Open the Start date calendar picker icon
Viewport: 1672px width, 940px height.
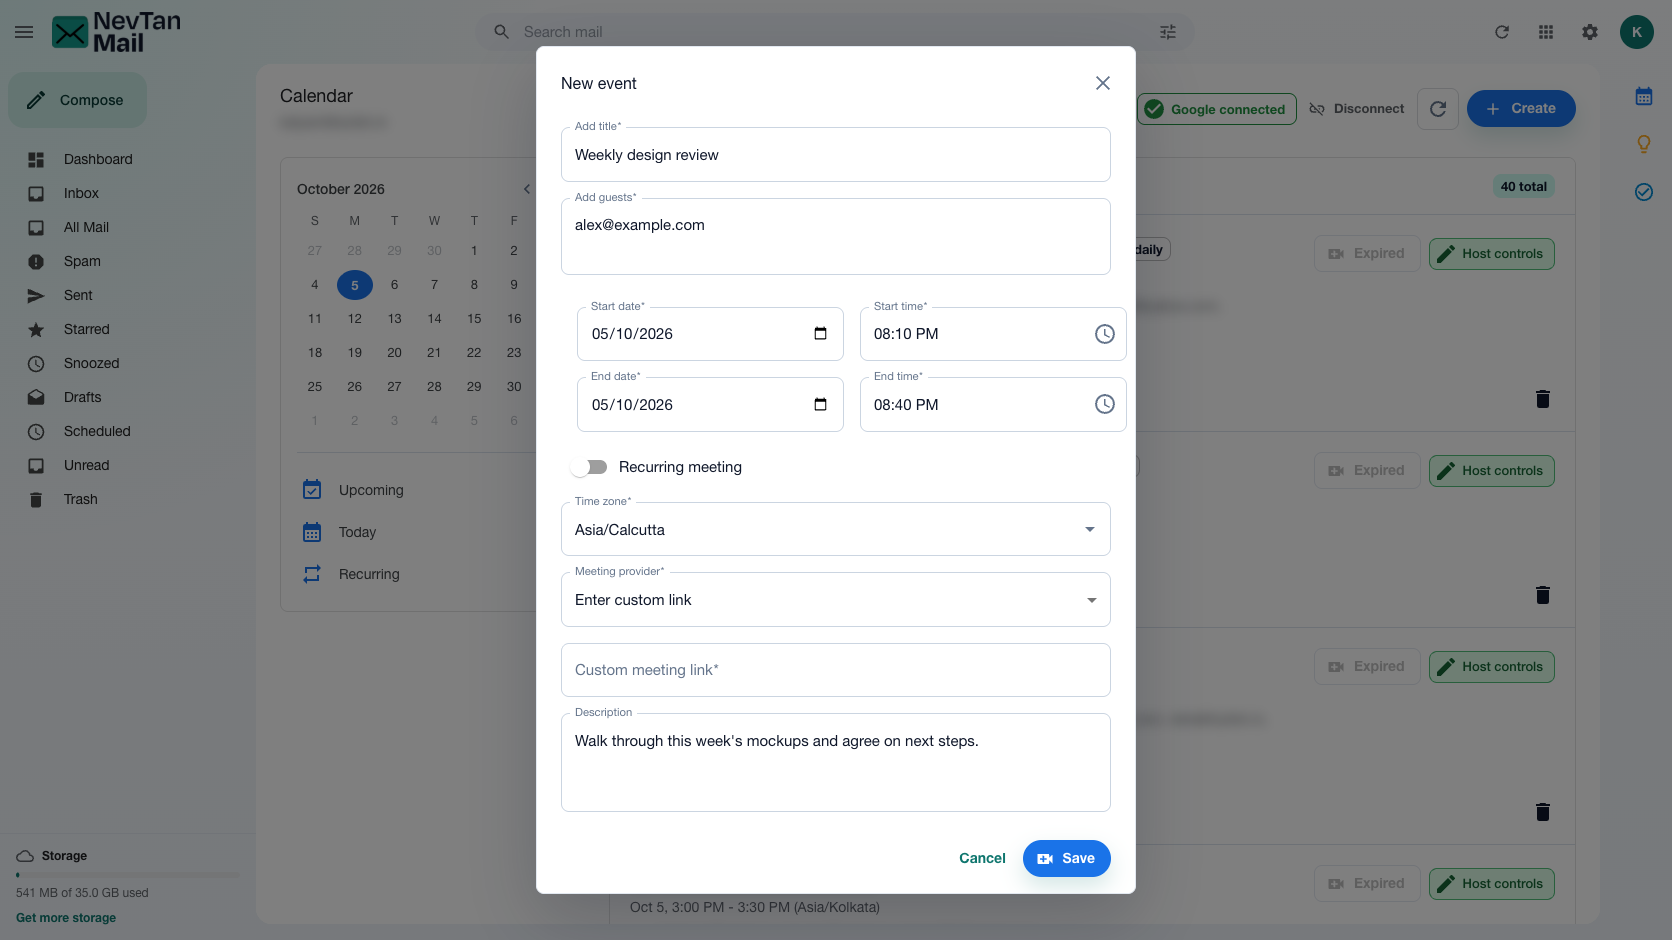click(821, 334)
